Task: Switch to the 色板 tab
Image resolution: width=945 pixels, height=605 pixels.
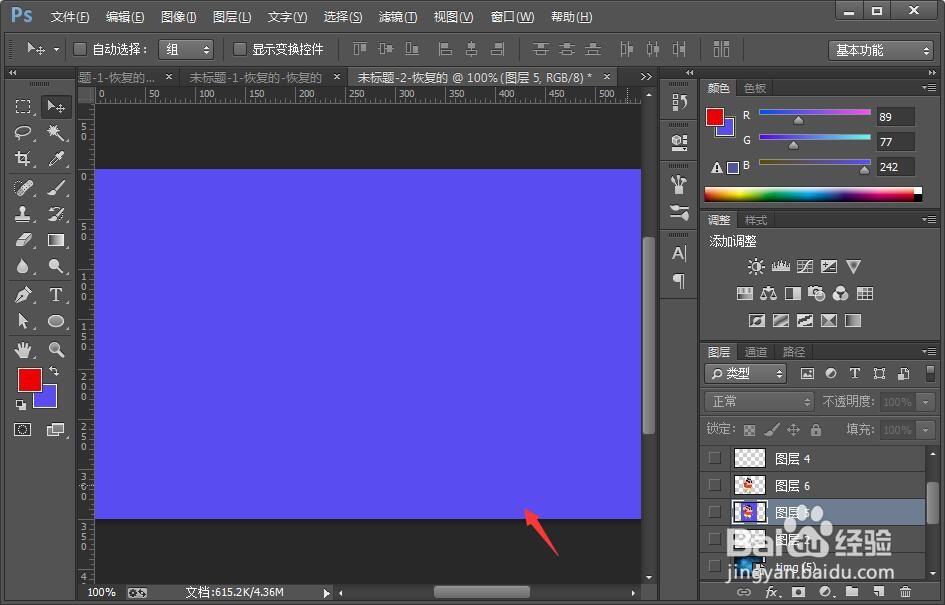Action: pos(755,89)
